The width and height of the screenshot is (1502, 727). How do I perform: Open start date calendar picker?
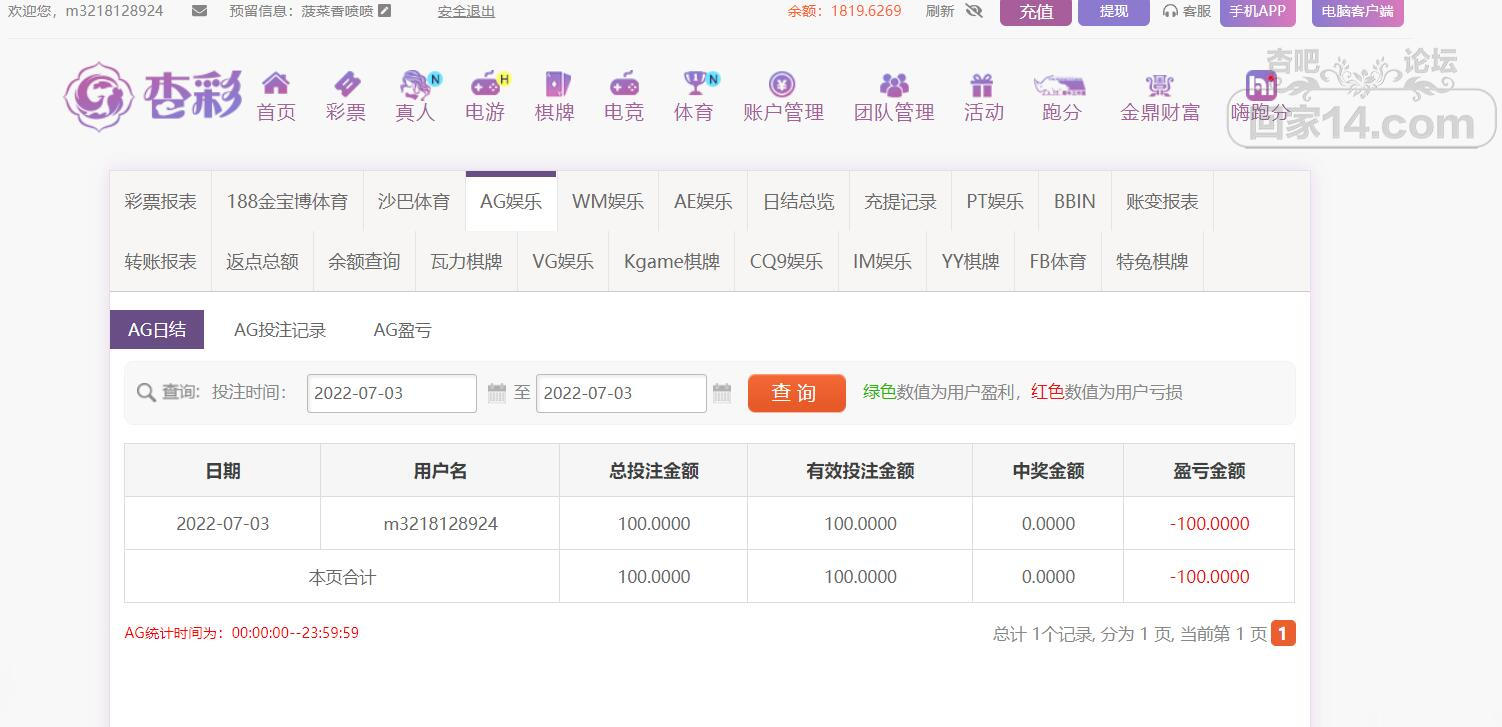497,393
